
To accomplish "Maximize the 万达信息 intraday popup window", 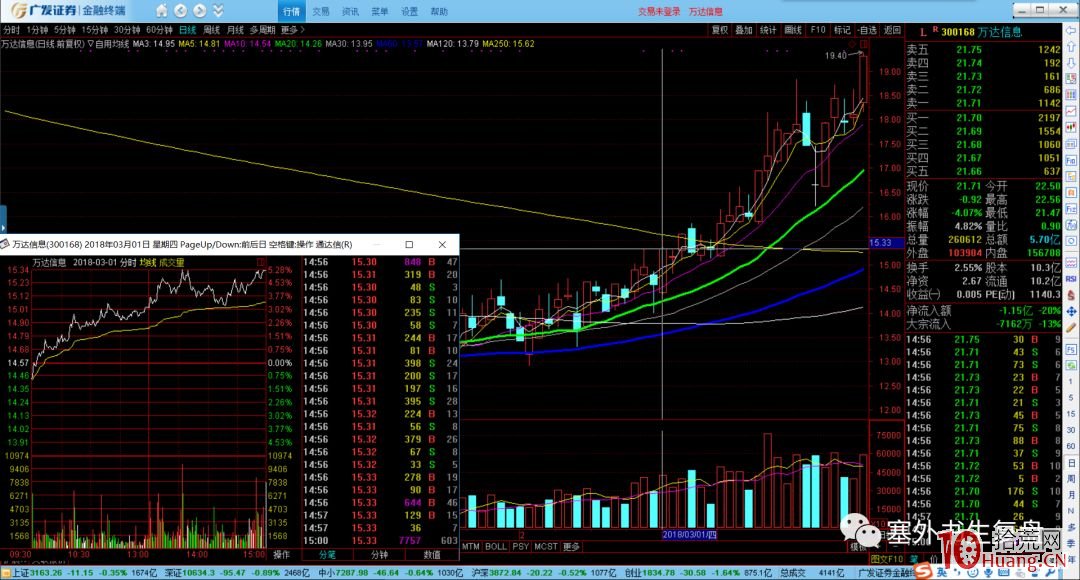I will point(409,245).
